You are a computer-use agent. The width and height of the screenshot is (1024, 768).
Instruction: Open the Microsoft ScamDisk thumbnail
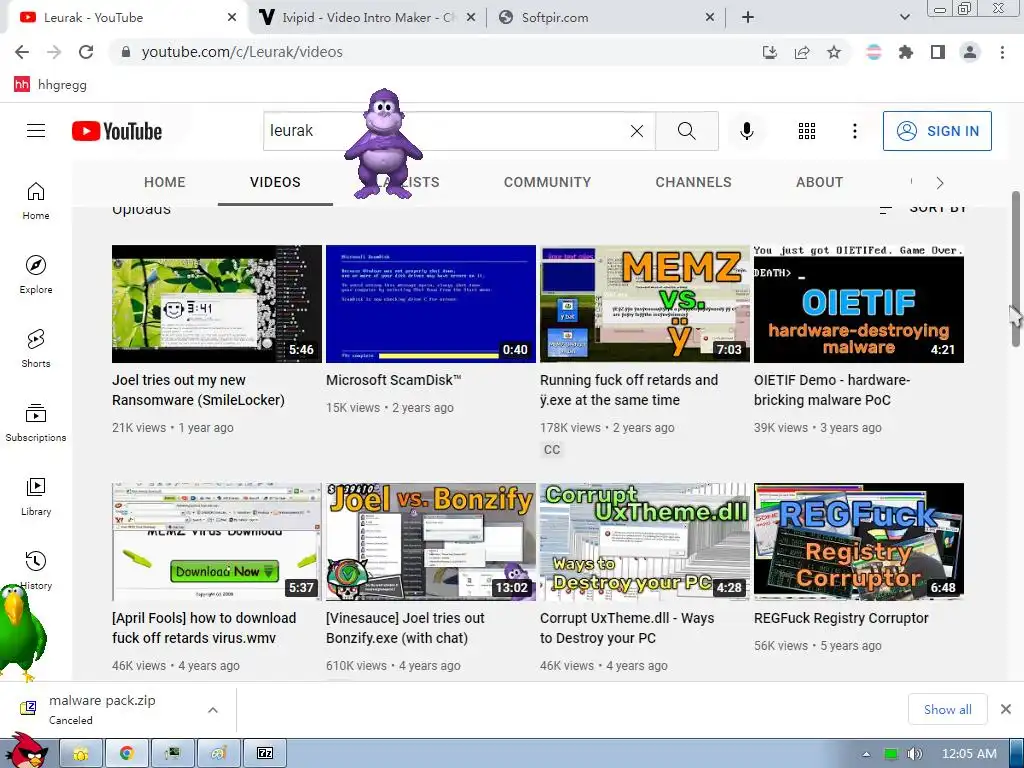[x=431, y=304]
